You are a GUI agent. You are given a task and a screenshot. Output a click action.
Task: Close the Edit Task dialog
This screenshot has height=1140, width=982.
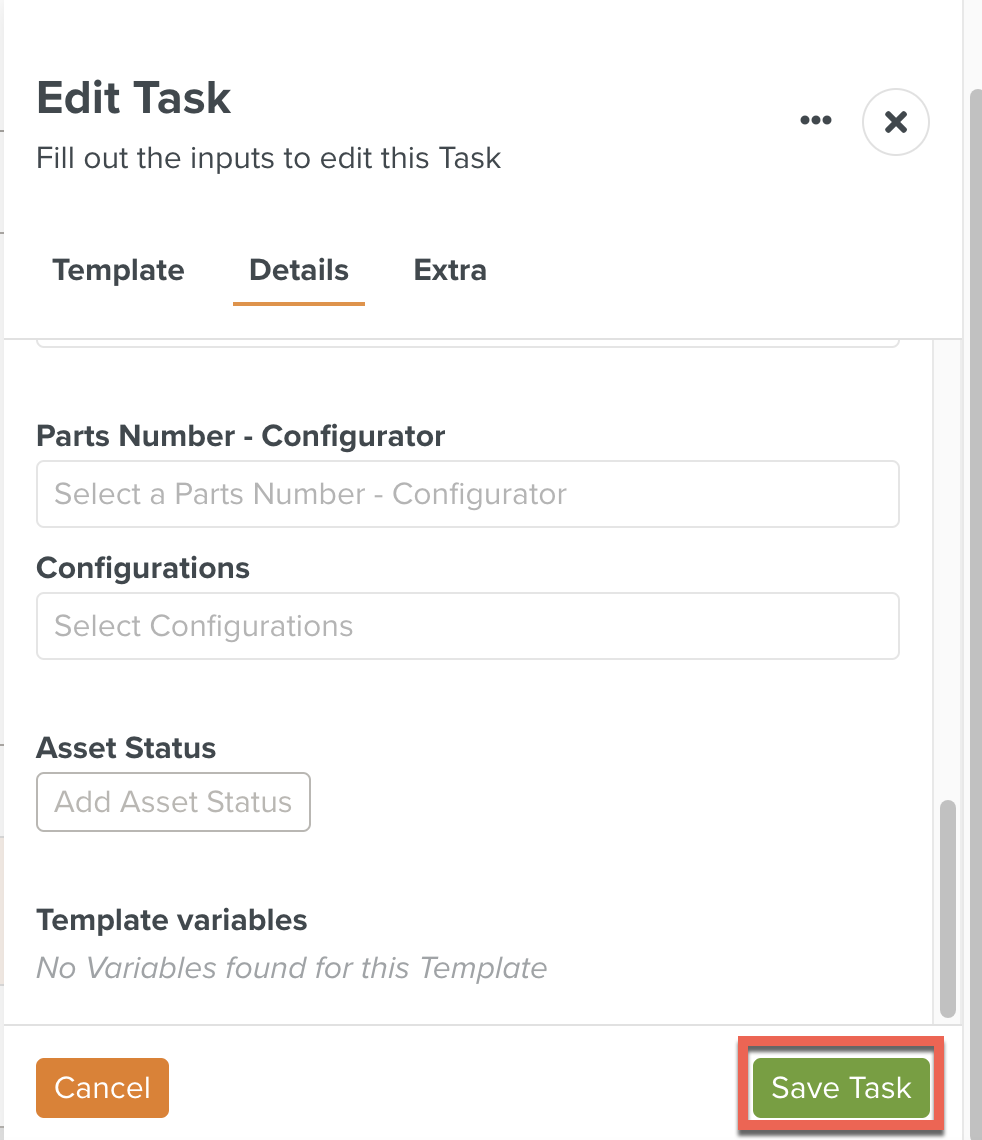(895, 121)
